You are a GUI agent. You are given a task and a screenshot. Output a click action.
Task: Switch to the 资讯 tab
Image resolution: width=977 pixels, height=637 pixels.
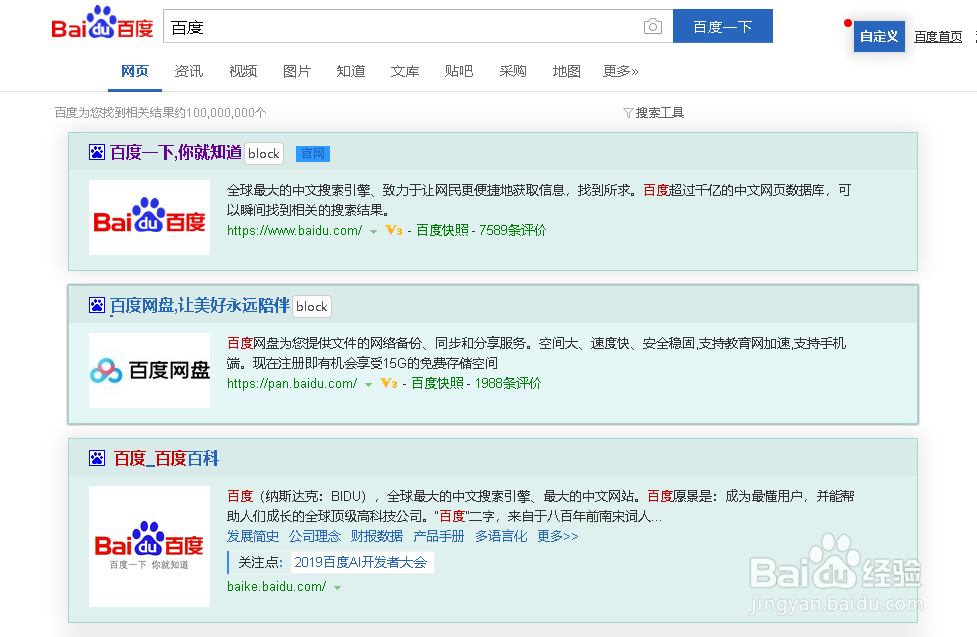coord(189,71)
